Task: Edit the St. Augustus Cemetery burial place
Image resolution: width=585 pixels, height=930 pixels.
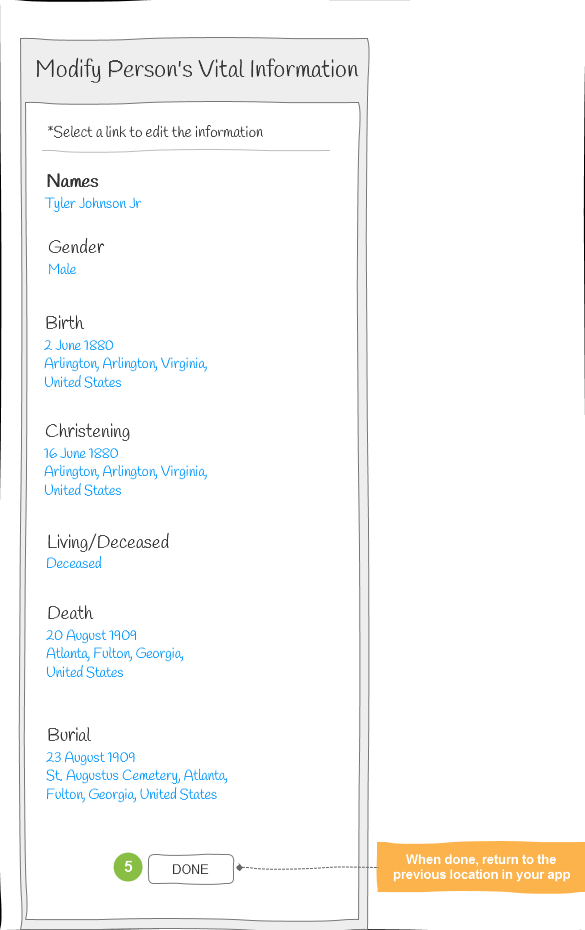Action: pos(137,785)
